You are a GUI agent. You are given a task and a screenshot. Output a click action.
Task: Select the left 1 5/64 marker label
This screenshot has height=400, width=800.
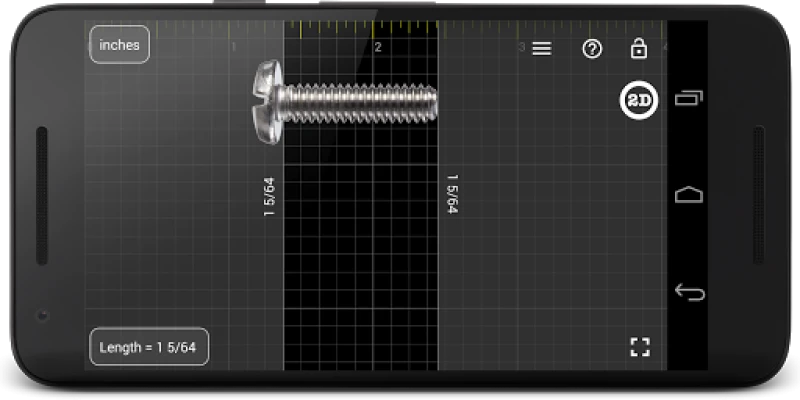pyautogui.click(x=268, y=197)
